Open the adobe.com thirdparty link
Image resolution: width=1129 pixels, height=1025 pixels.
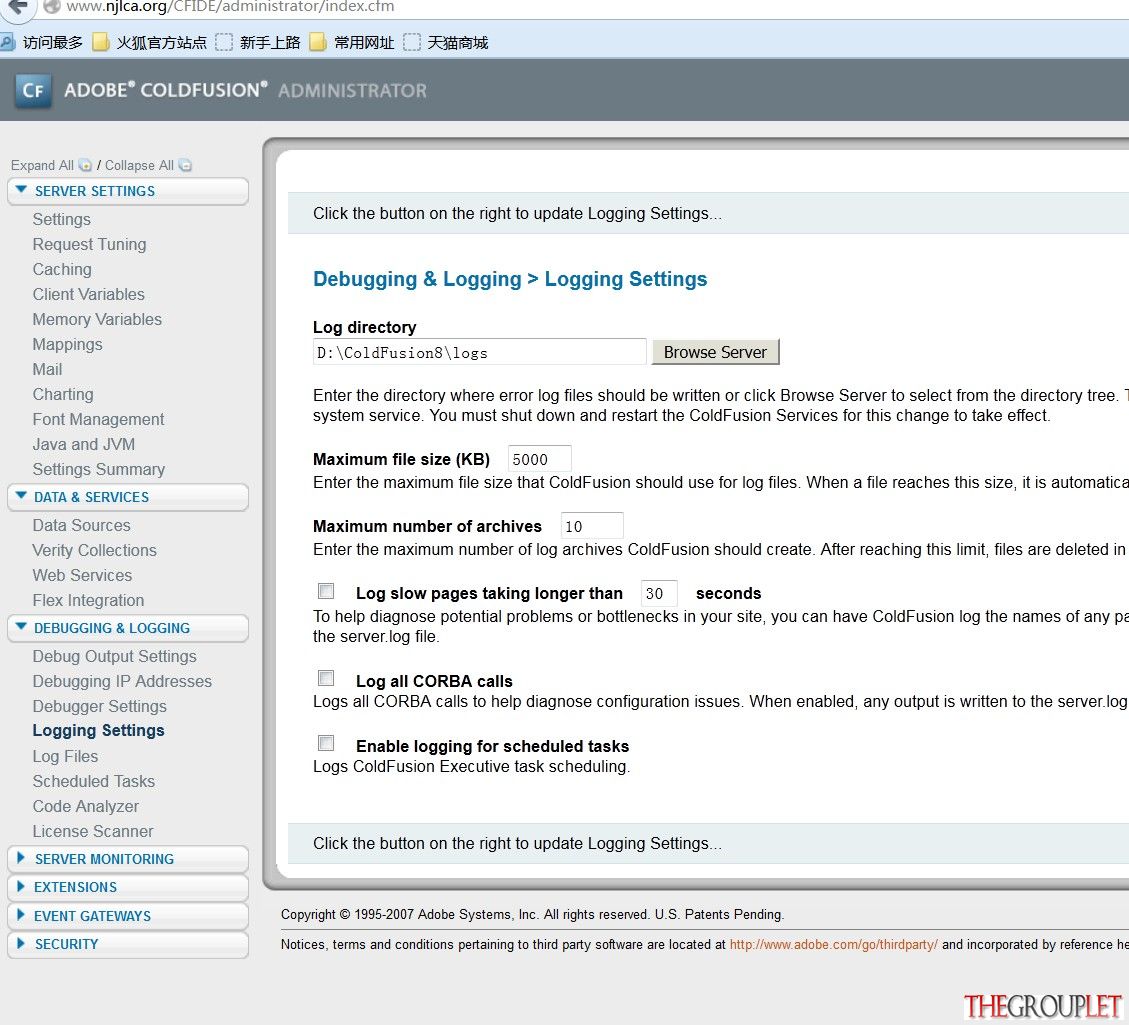(x=834, y=944)
